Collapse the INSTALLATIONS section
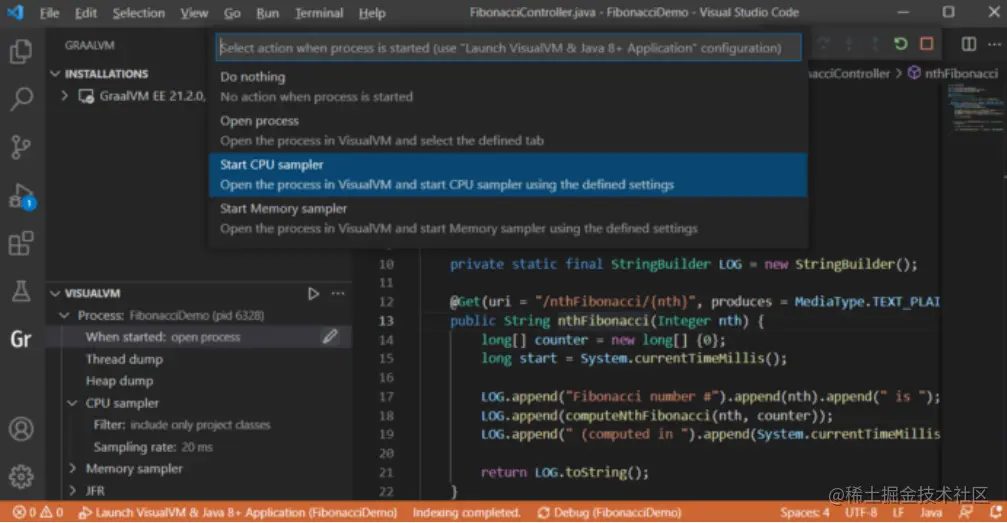1007x523 pixels. (55, 74)
